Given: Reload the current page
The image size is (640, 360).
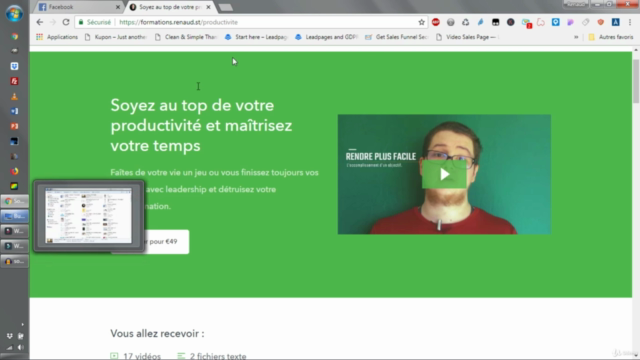Looking at the screenshot, I should tap(66, 22).
